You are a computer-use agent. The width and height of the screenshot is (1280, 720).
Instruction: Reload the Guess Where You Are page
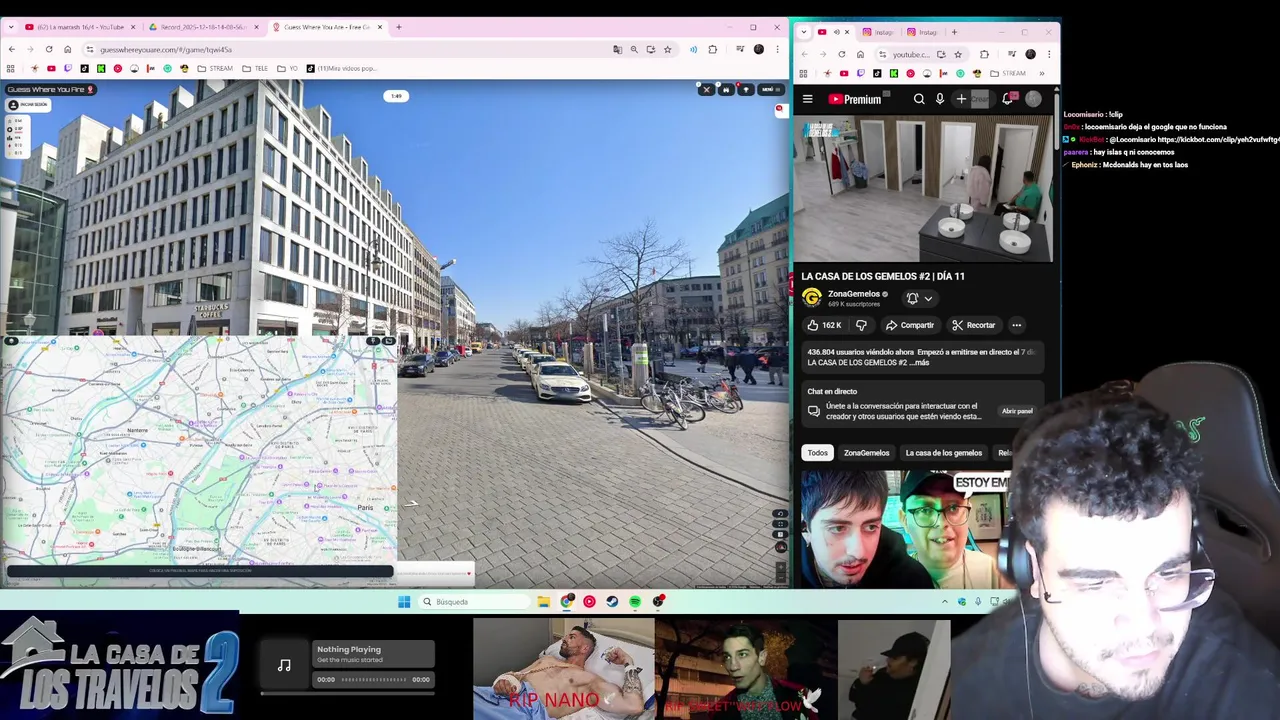click(x=49, y=49)
